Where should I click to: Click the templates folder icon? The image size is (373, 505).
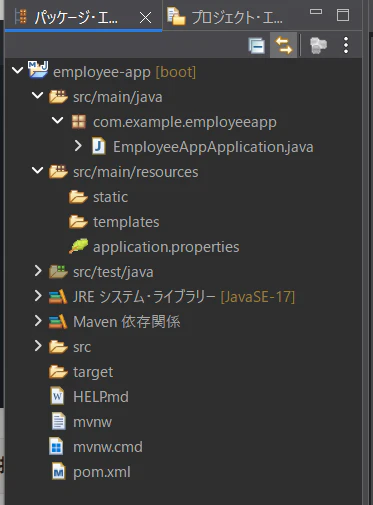point(78,222)
